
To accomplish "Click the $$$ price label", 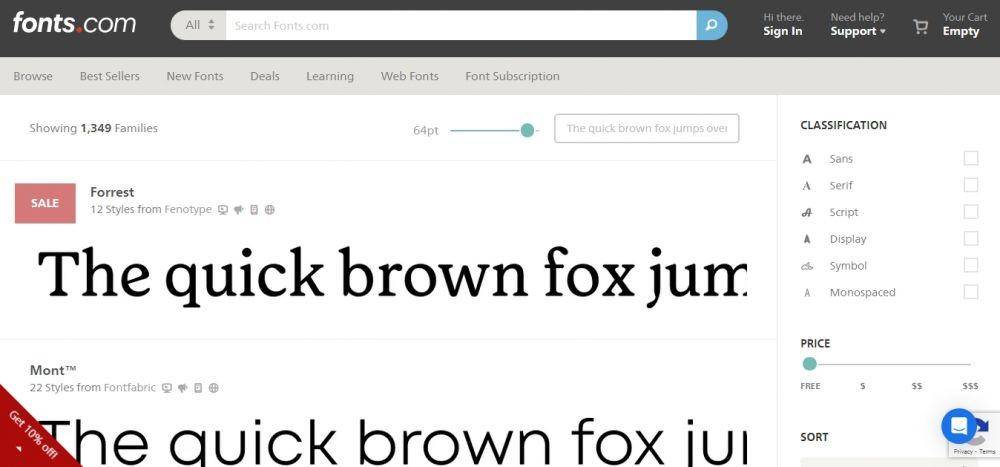I will tap(970, 386).
